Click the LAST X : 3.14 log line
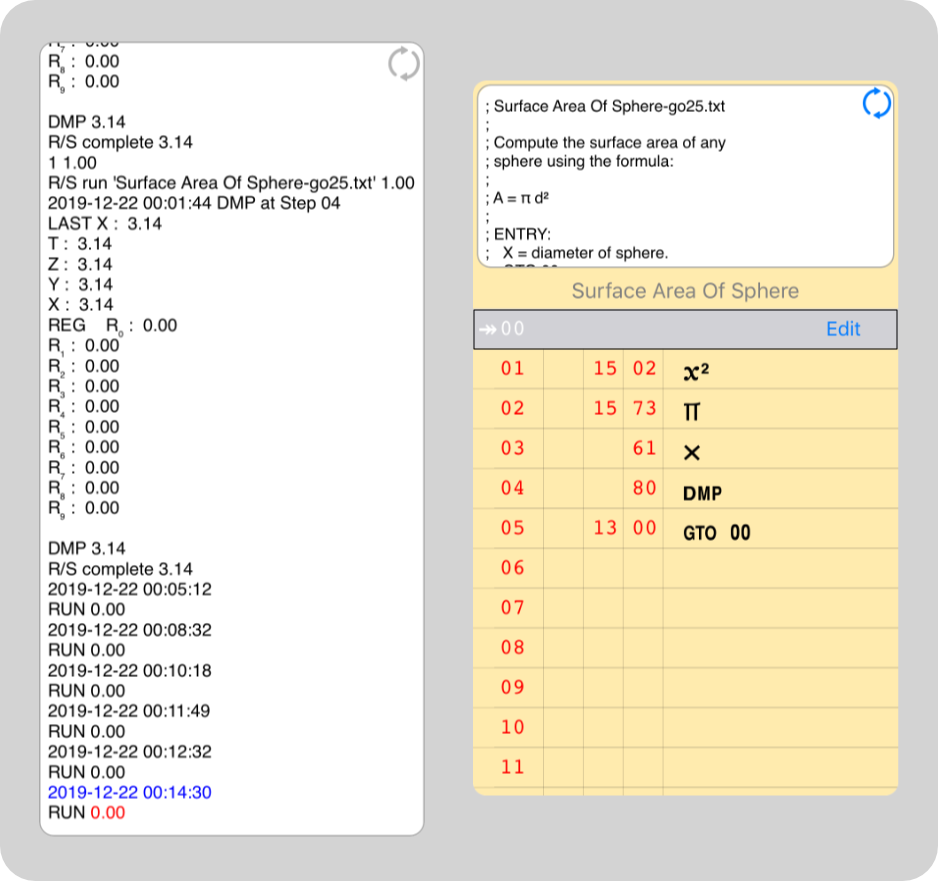 (x=105, y=223)
